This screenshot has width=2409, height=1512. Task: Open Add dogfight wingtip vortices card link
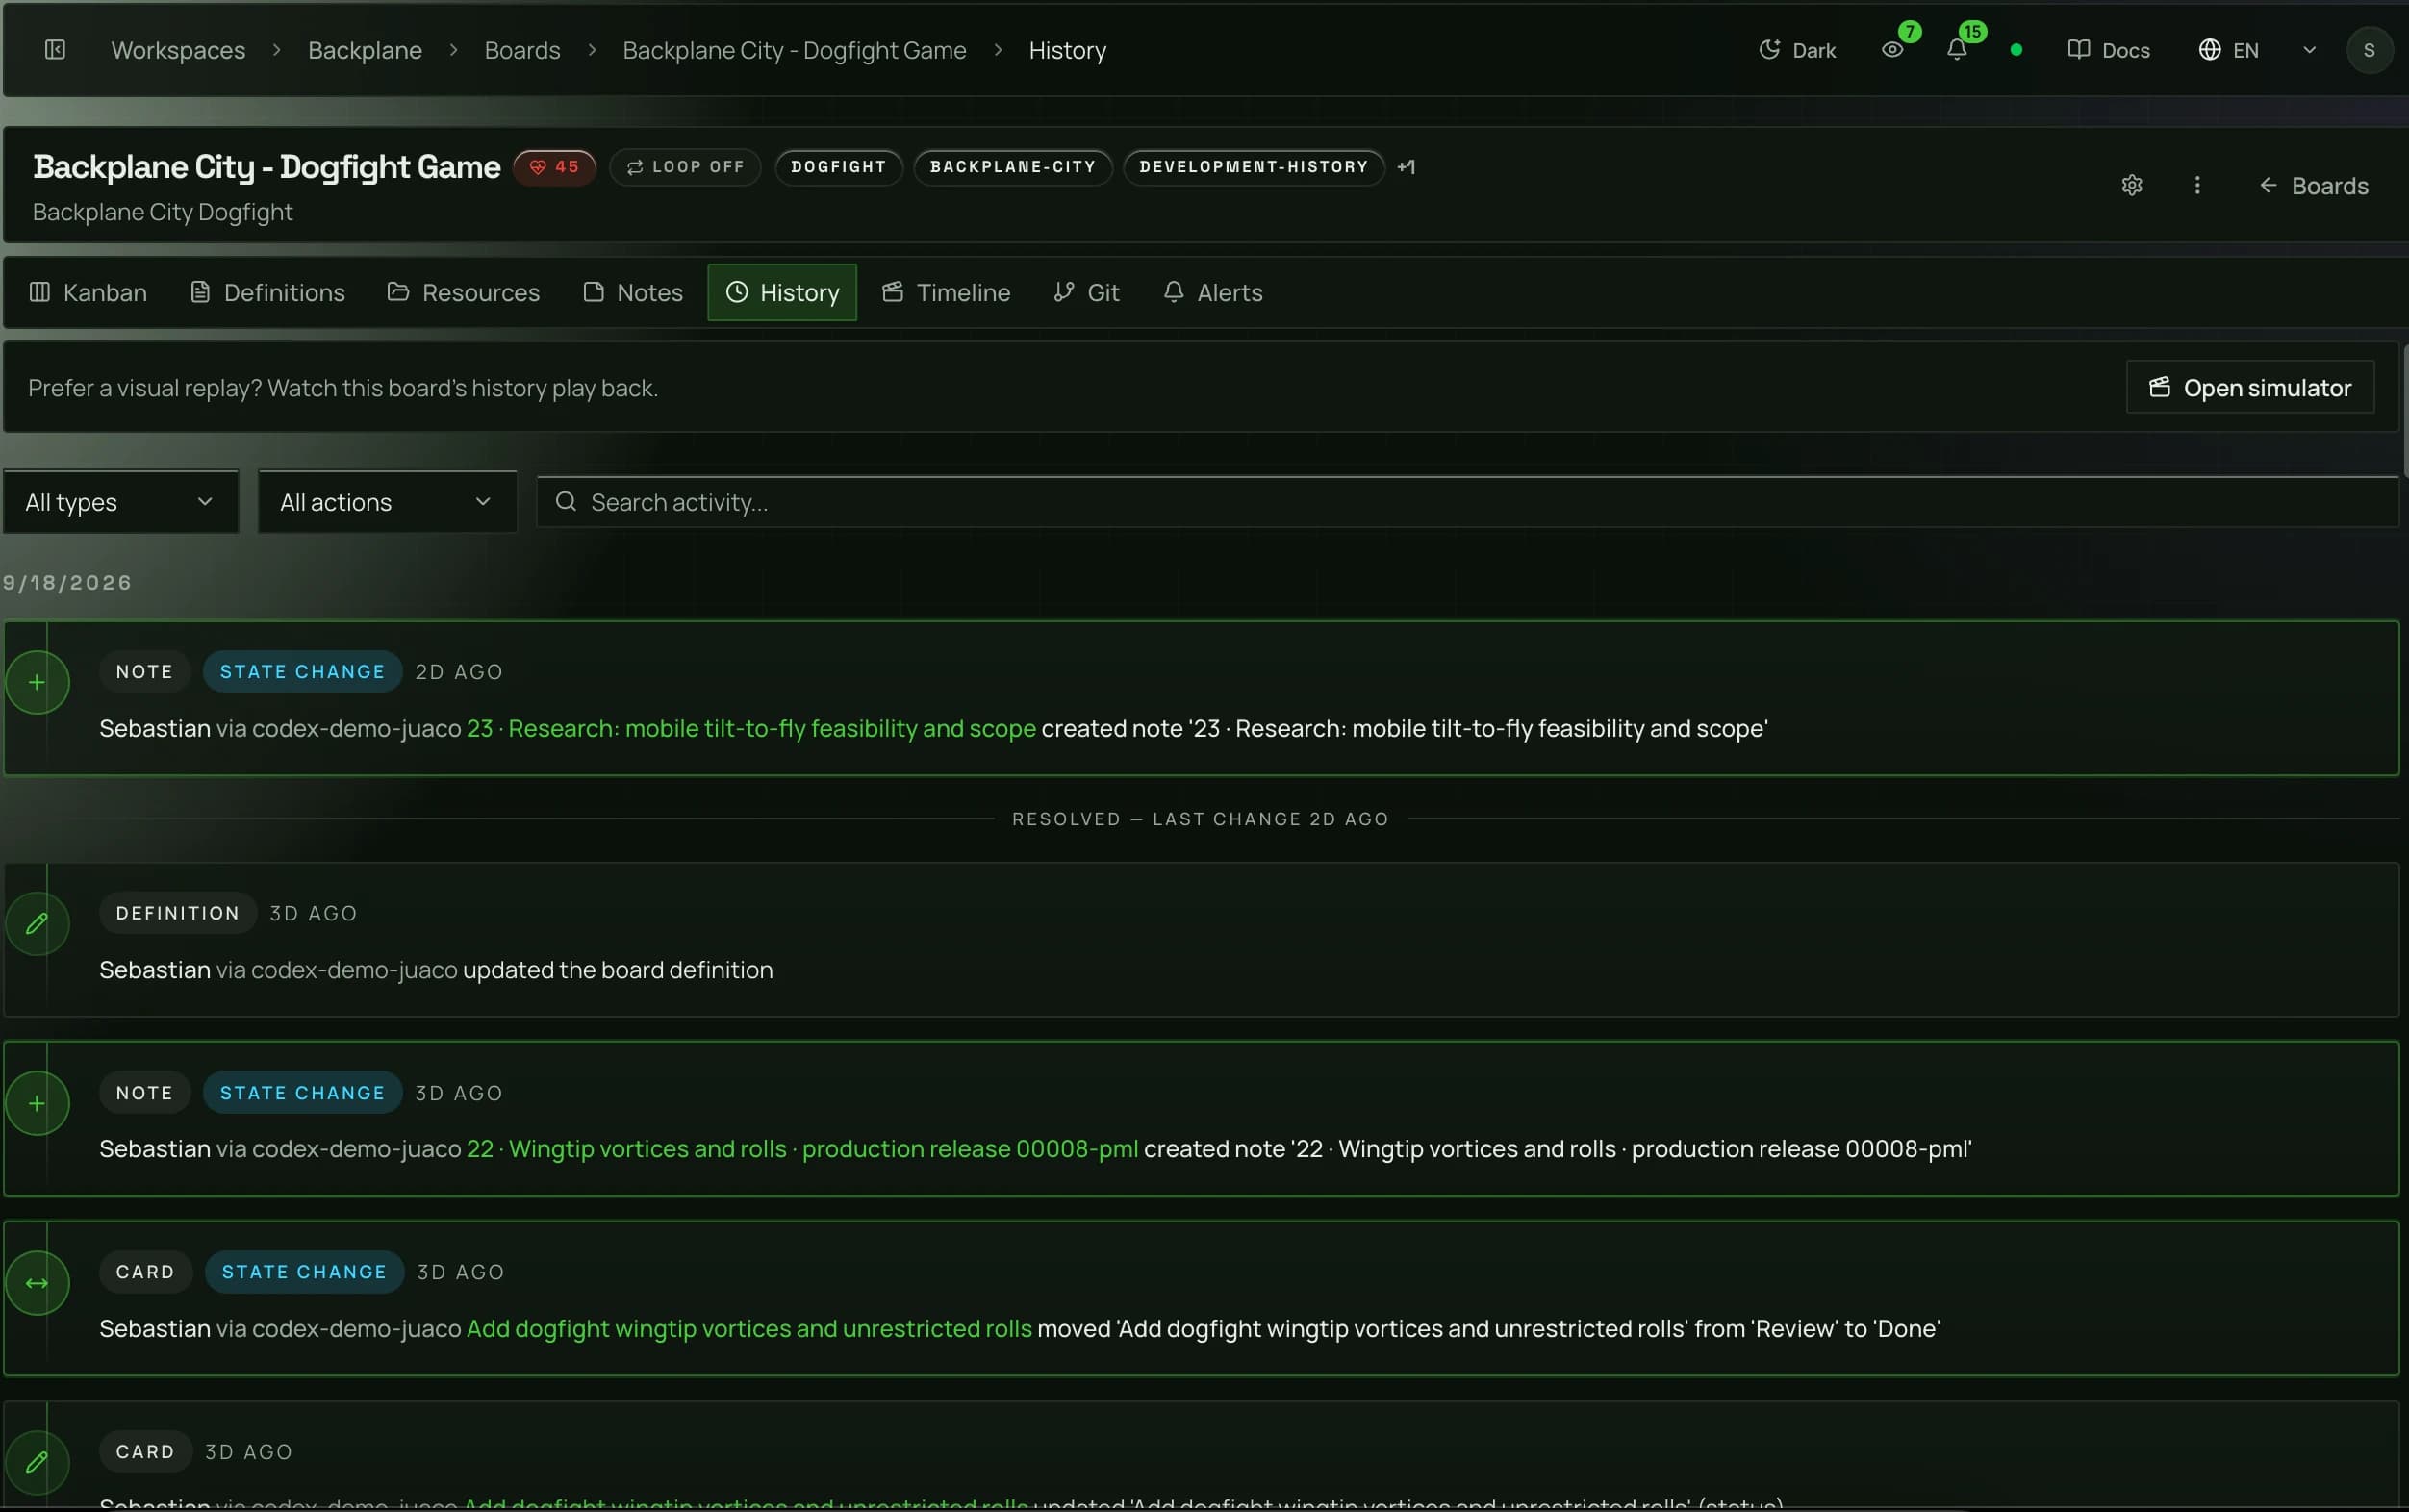pyautogui.click(x=749, y=1329)
